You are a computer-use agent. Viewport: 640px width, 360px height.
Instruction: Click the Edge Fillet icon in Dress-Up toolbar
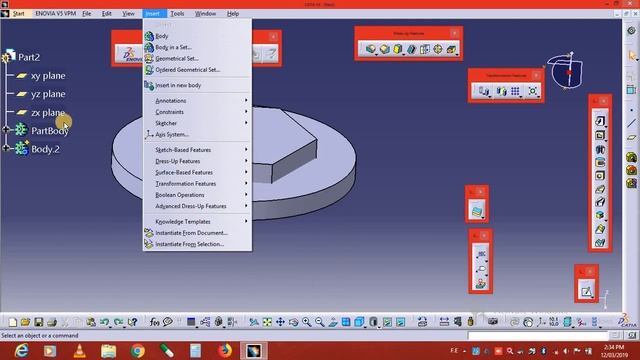coord(370,49)
